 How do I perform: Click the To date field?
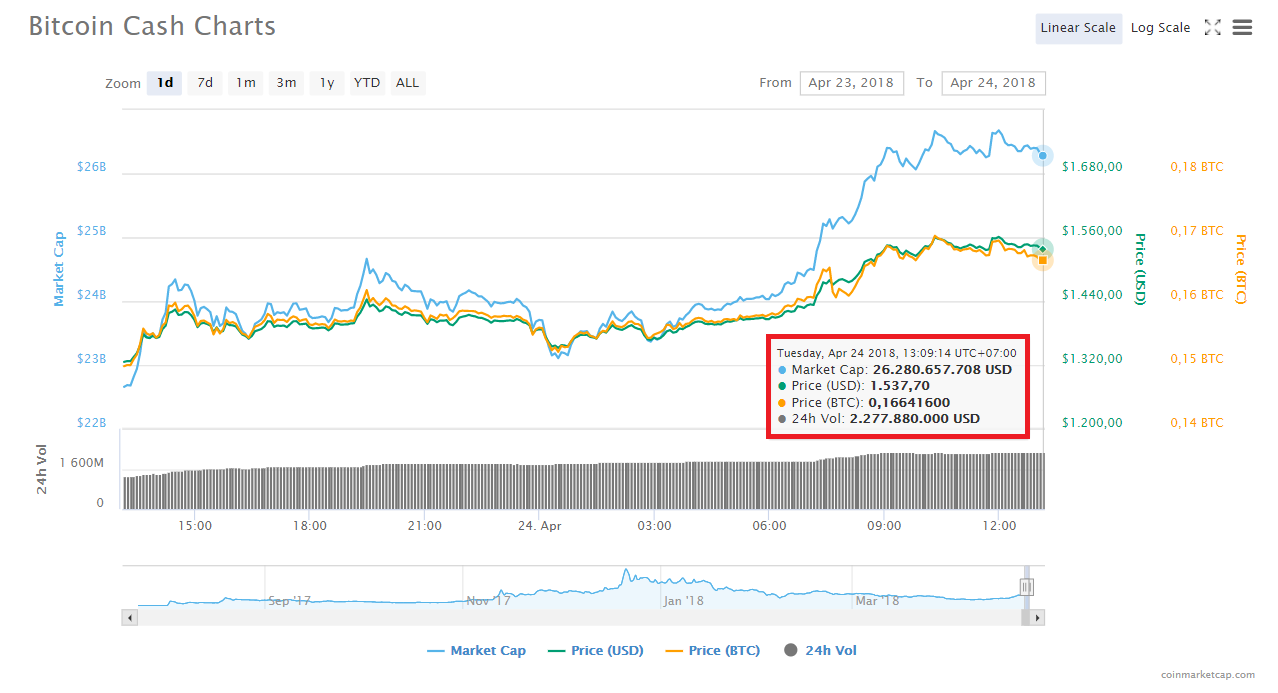coord(992,83)
